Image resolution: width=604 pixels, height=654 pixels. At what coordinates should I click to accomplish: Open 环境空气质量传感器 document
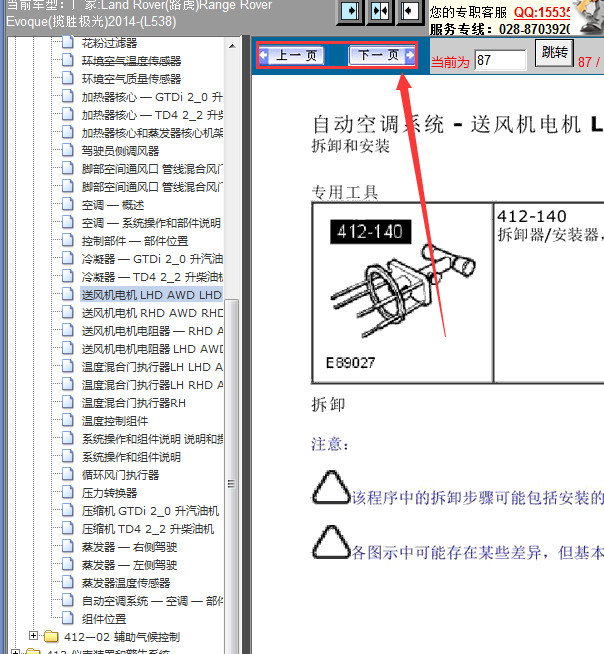coord(131,79)
